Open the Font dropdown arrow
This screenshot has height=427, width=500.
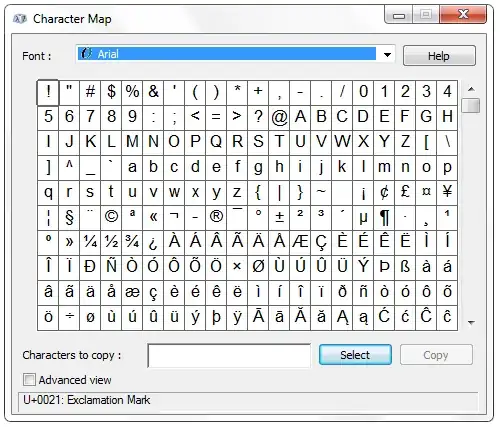[x=387, y=55]
